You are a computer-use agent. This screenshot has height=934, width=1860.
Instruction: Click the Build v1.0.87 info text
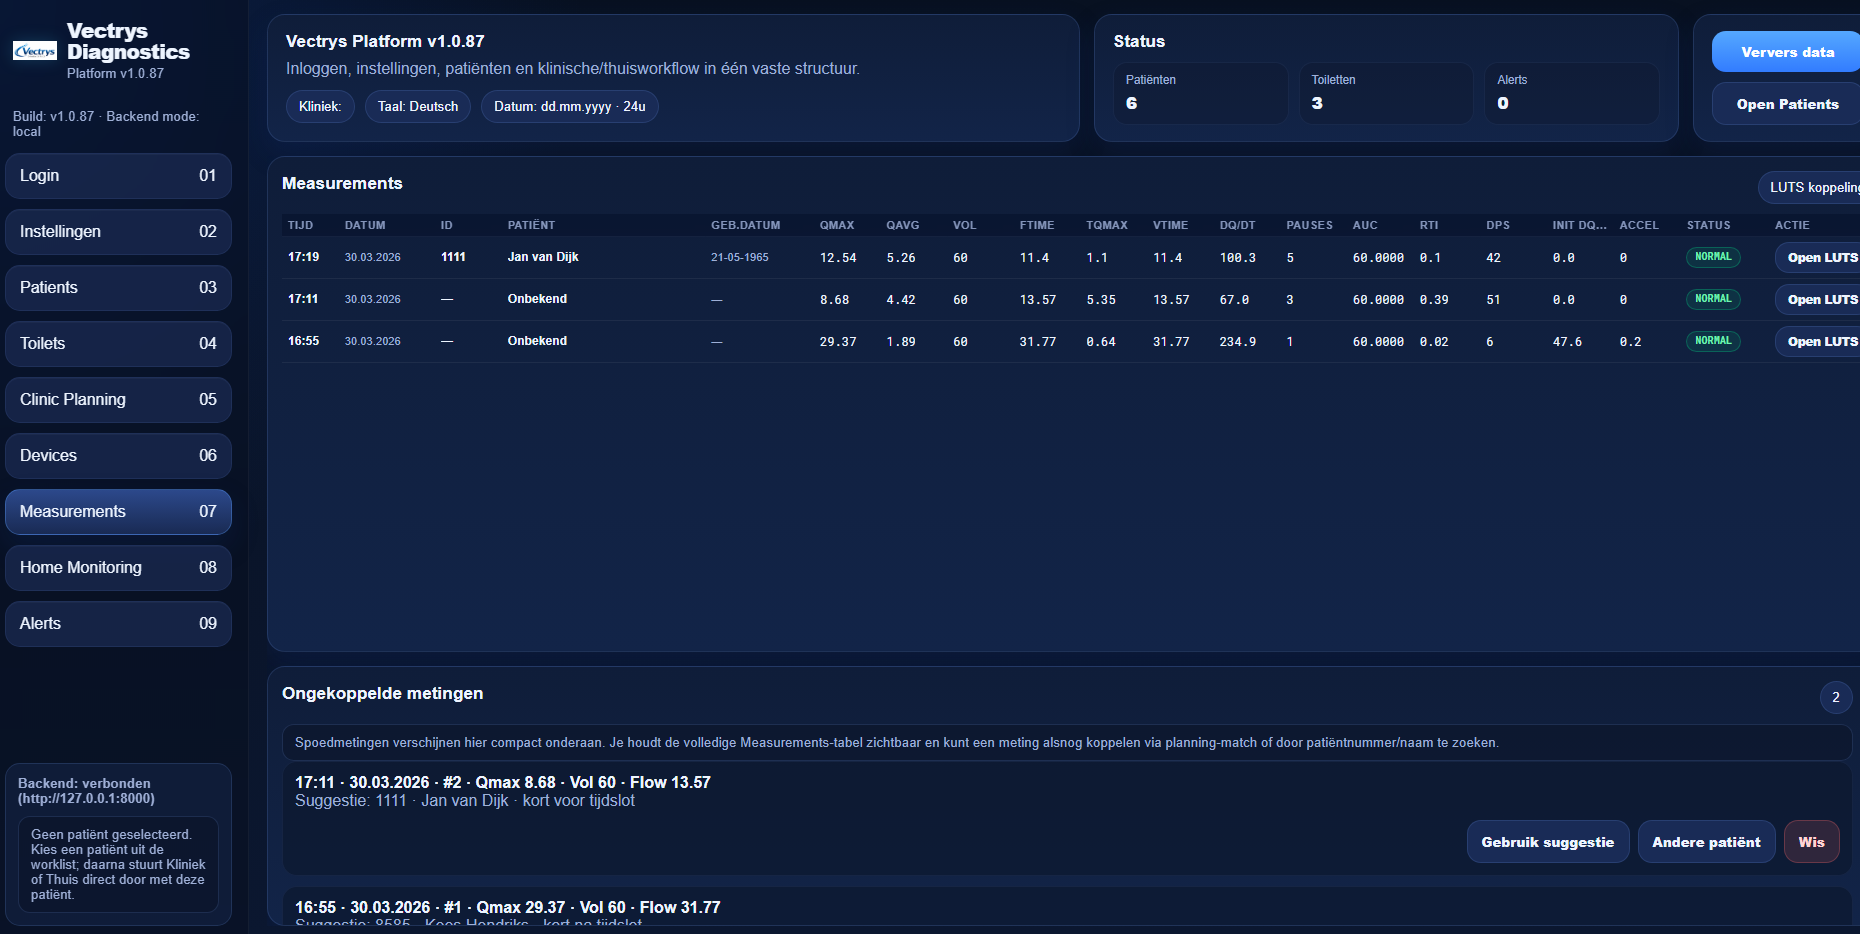(x=106, y=124)
